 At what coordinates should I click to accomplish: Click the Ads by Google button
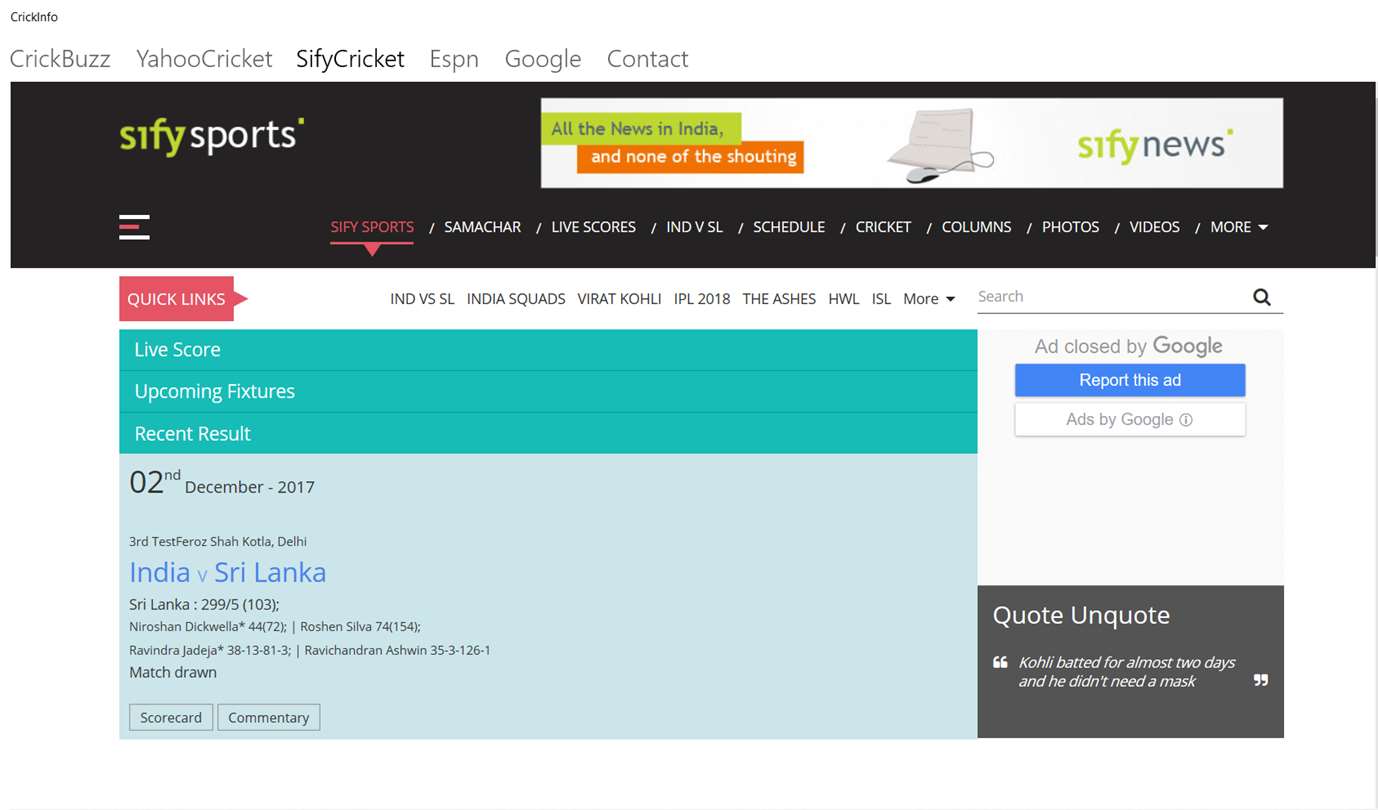tap(1130, 420)
